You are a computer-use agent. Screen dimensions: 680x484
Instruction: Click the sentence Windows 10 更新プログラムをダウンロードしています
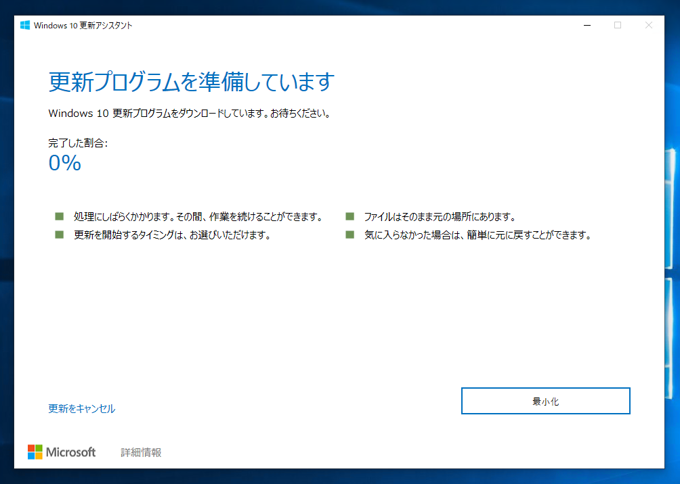pos(157,114)
